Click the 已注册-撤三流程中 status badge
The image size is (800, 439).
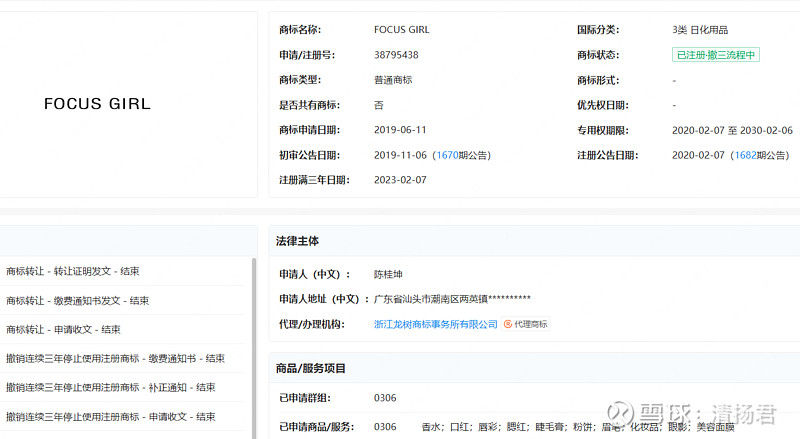(x=715, y=55)
